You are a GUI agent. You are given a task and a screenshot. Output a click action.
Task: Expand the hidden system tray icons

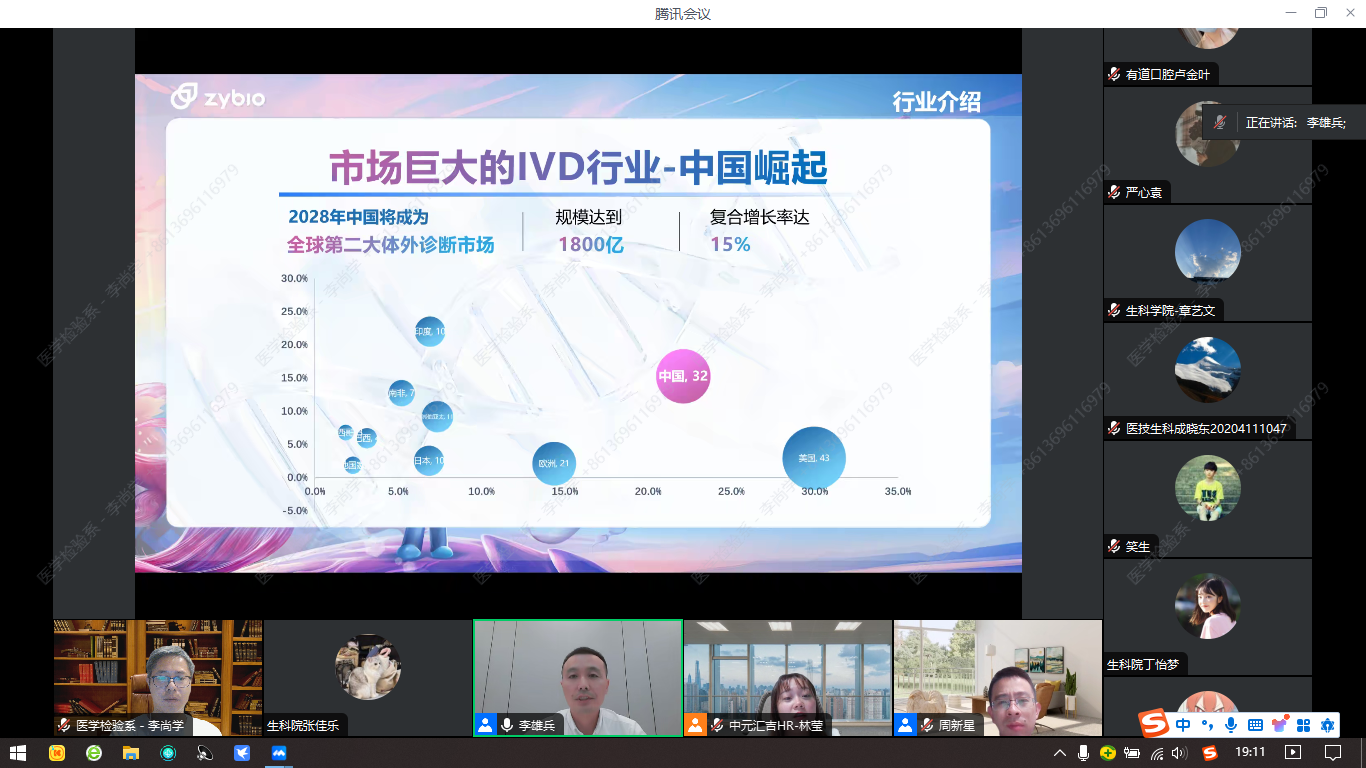[1060, 753]
